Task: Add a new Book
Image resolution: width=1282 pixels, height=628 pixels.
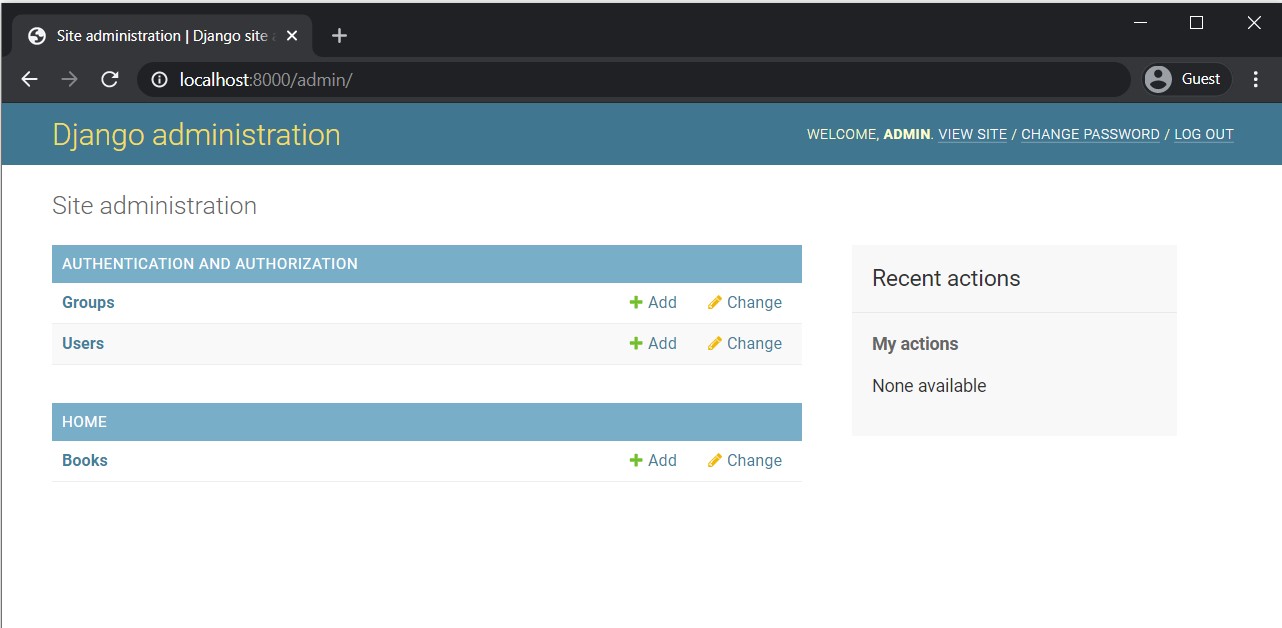Action: click(x=653, y=461)
